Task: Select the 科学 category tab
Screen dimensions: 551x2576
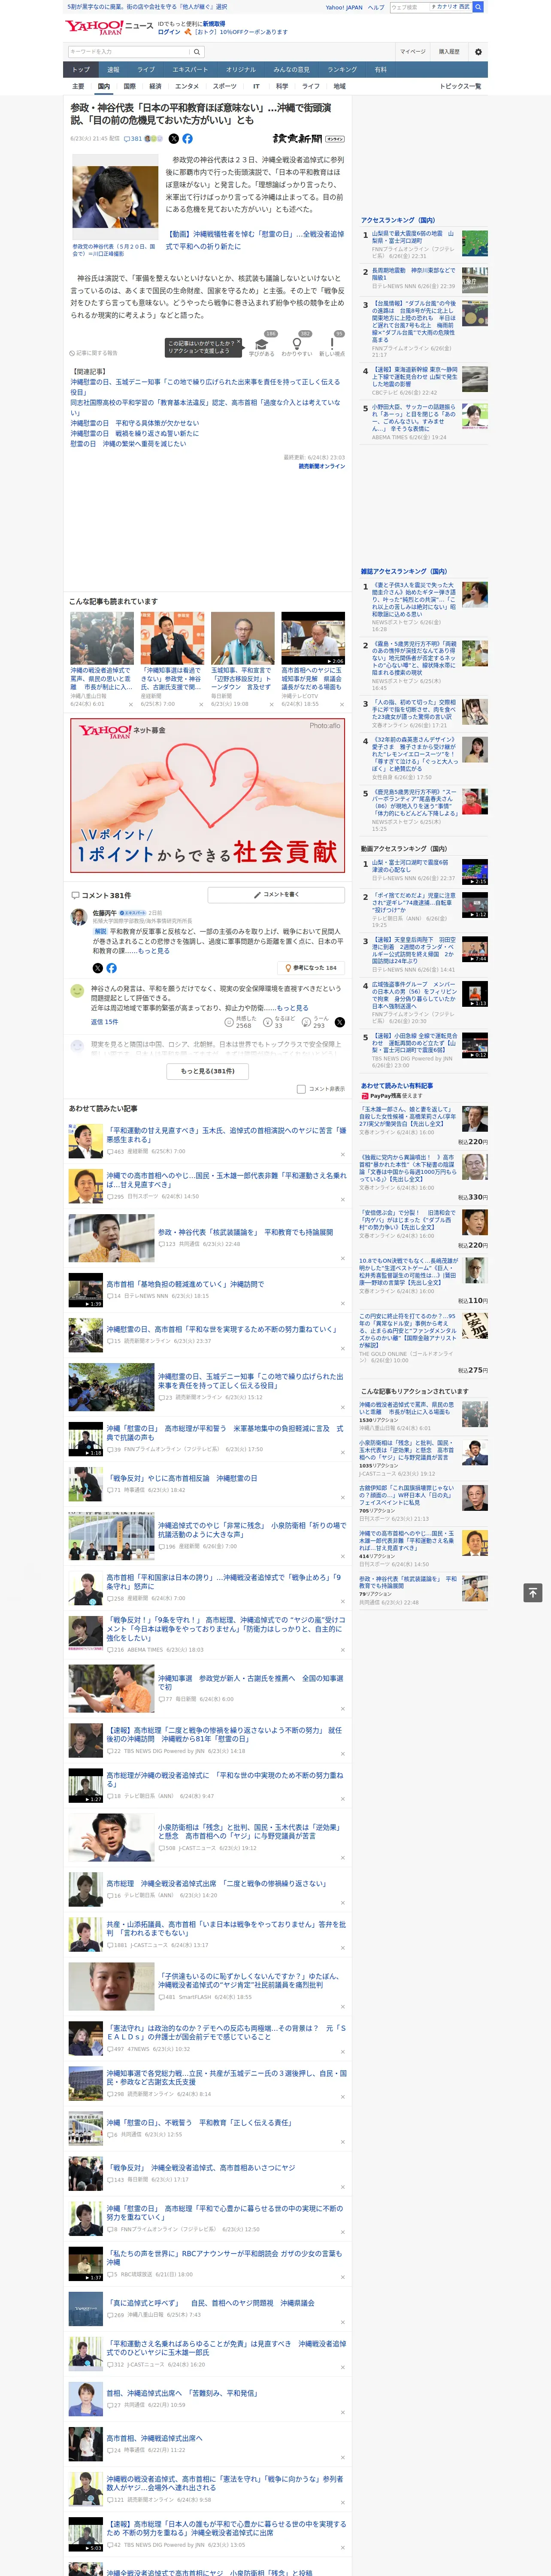Action: pyautogui.click(x=282, y=86)
